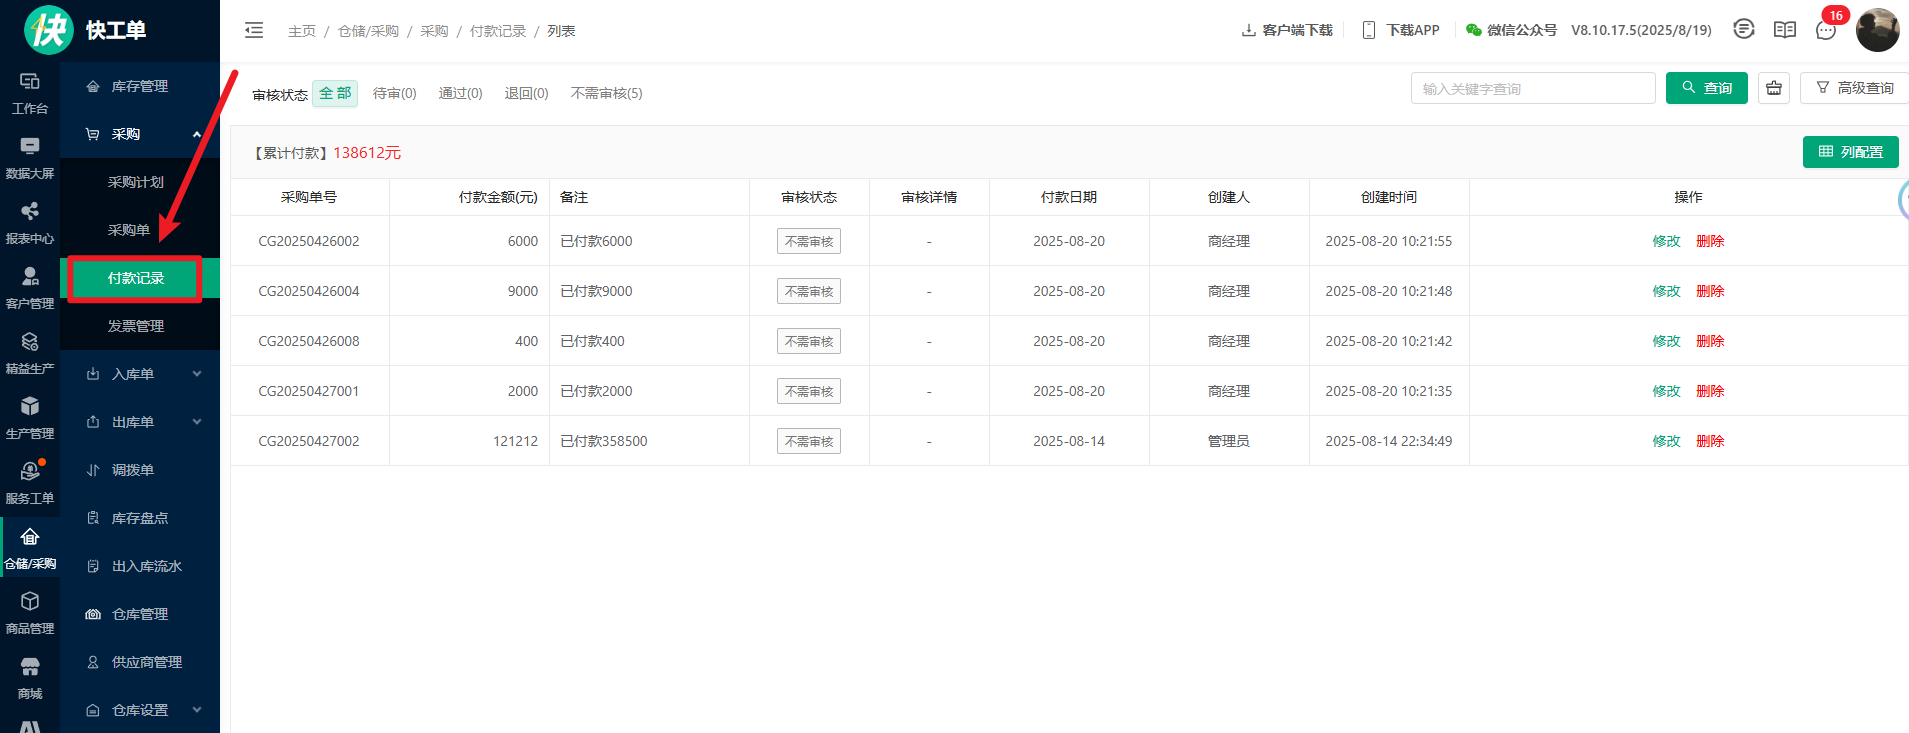Open the 列配置 column settings button
The width and height of the screenshot is (1909, 733).
tap(1850, 152)
